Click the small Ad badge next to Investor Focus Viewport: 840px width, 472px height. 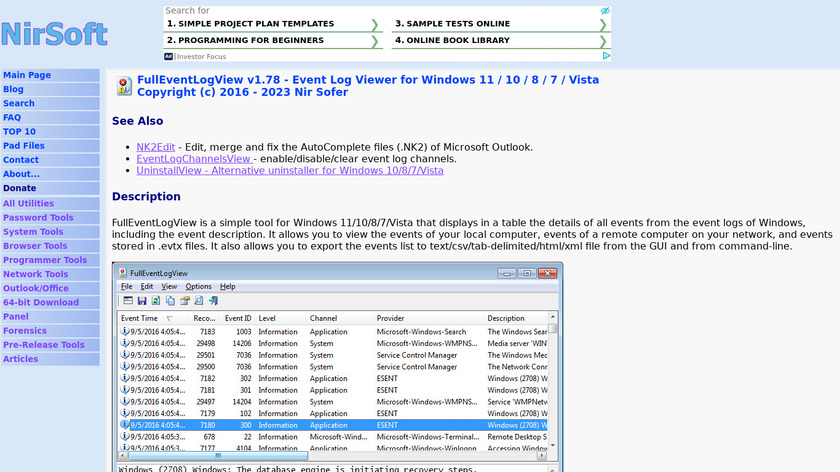tap(169, 57)
